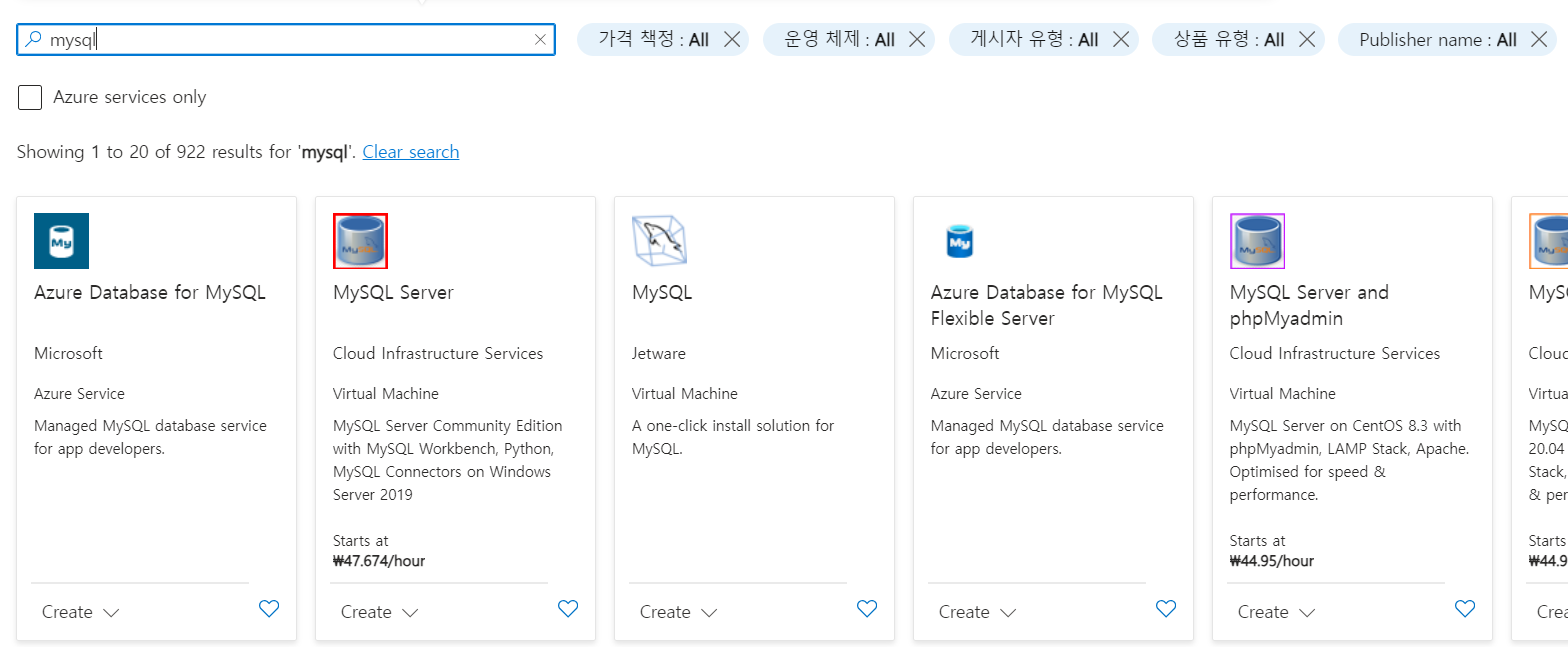Expand Create dropdown for Azure Database for MySQL
The width and height of the screenshot is (1568, 647).
(80, 612)
